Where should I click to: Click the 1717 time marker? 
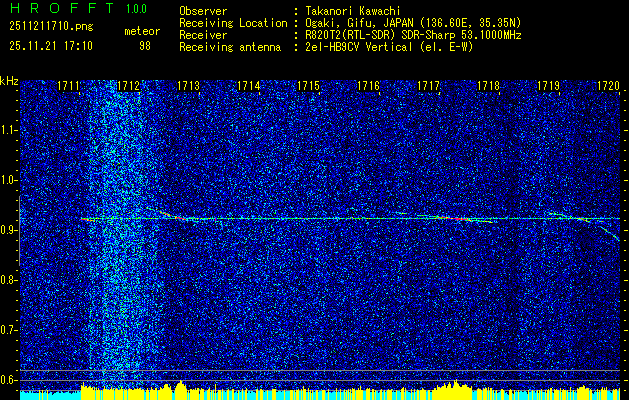tap(428, 86)
